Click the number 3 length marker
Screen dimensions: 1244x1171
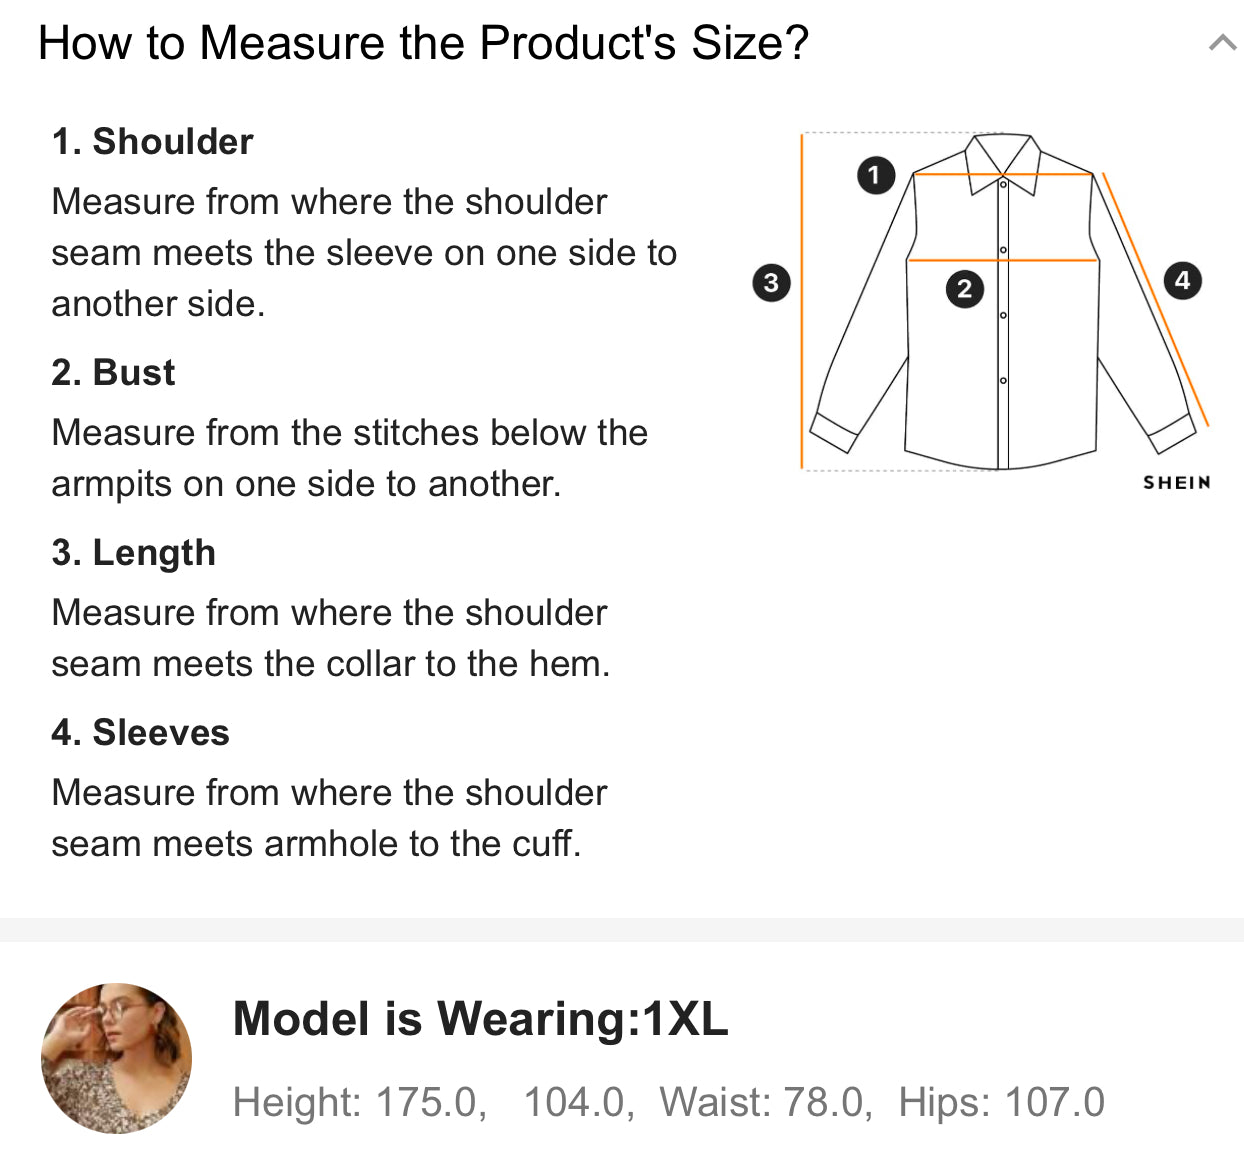770,283
